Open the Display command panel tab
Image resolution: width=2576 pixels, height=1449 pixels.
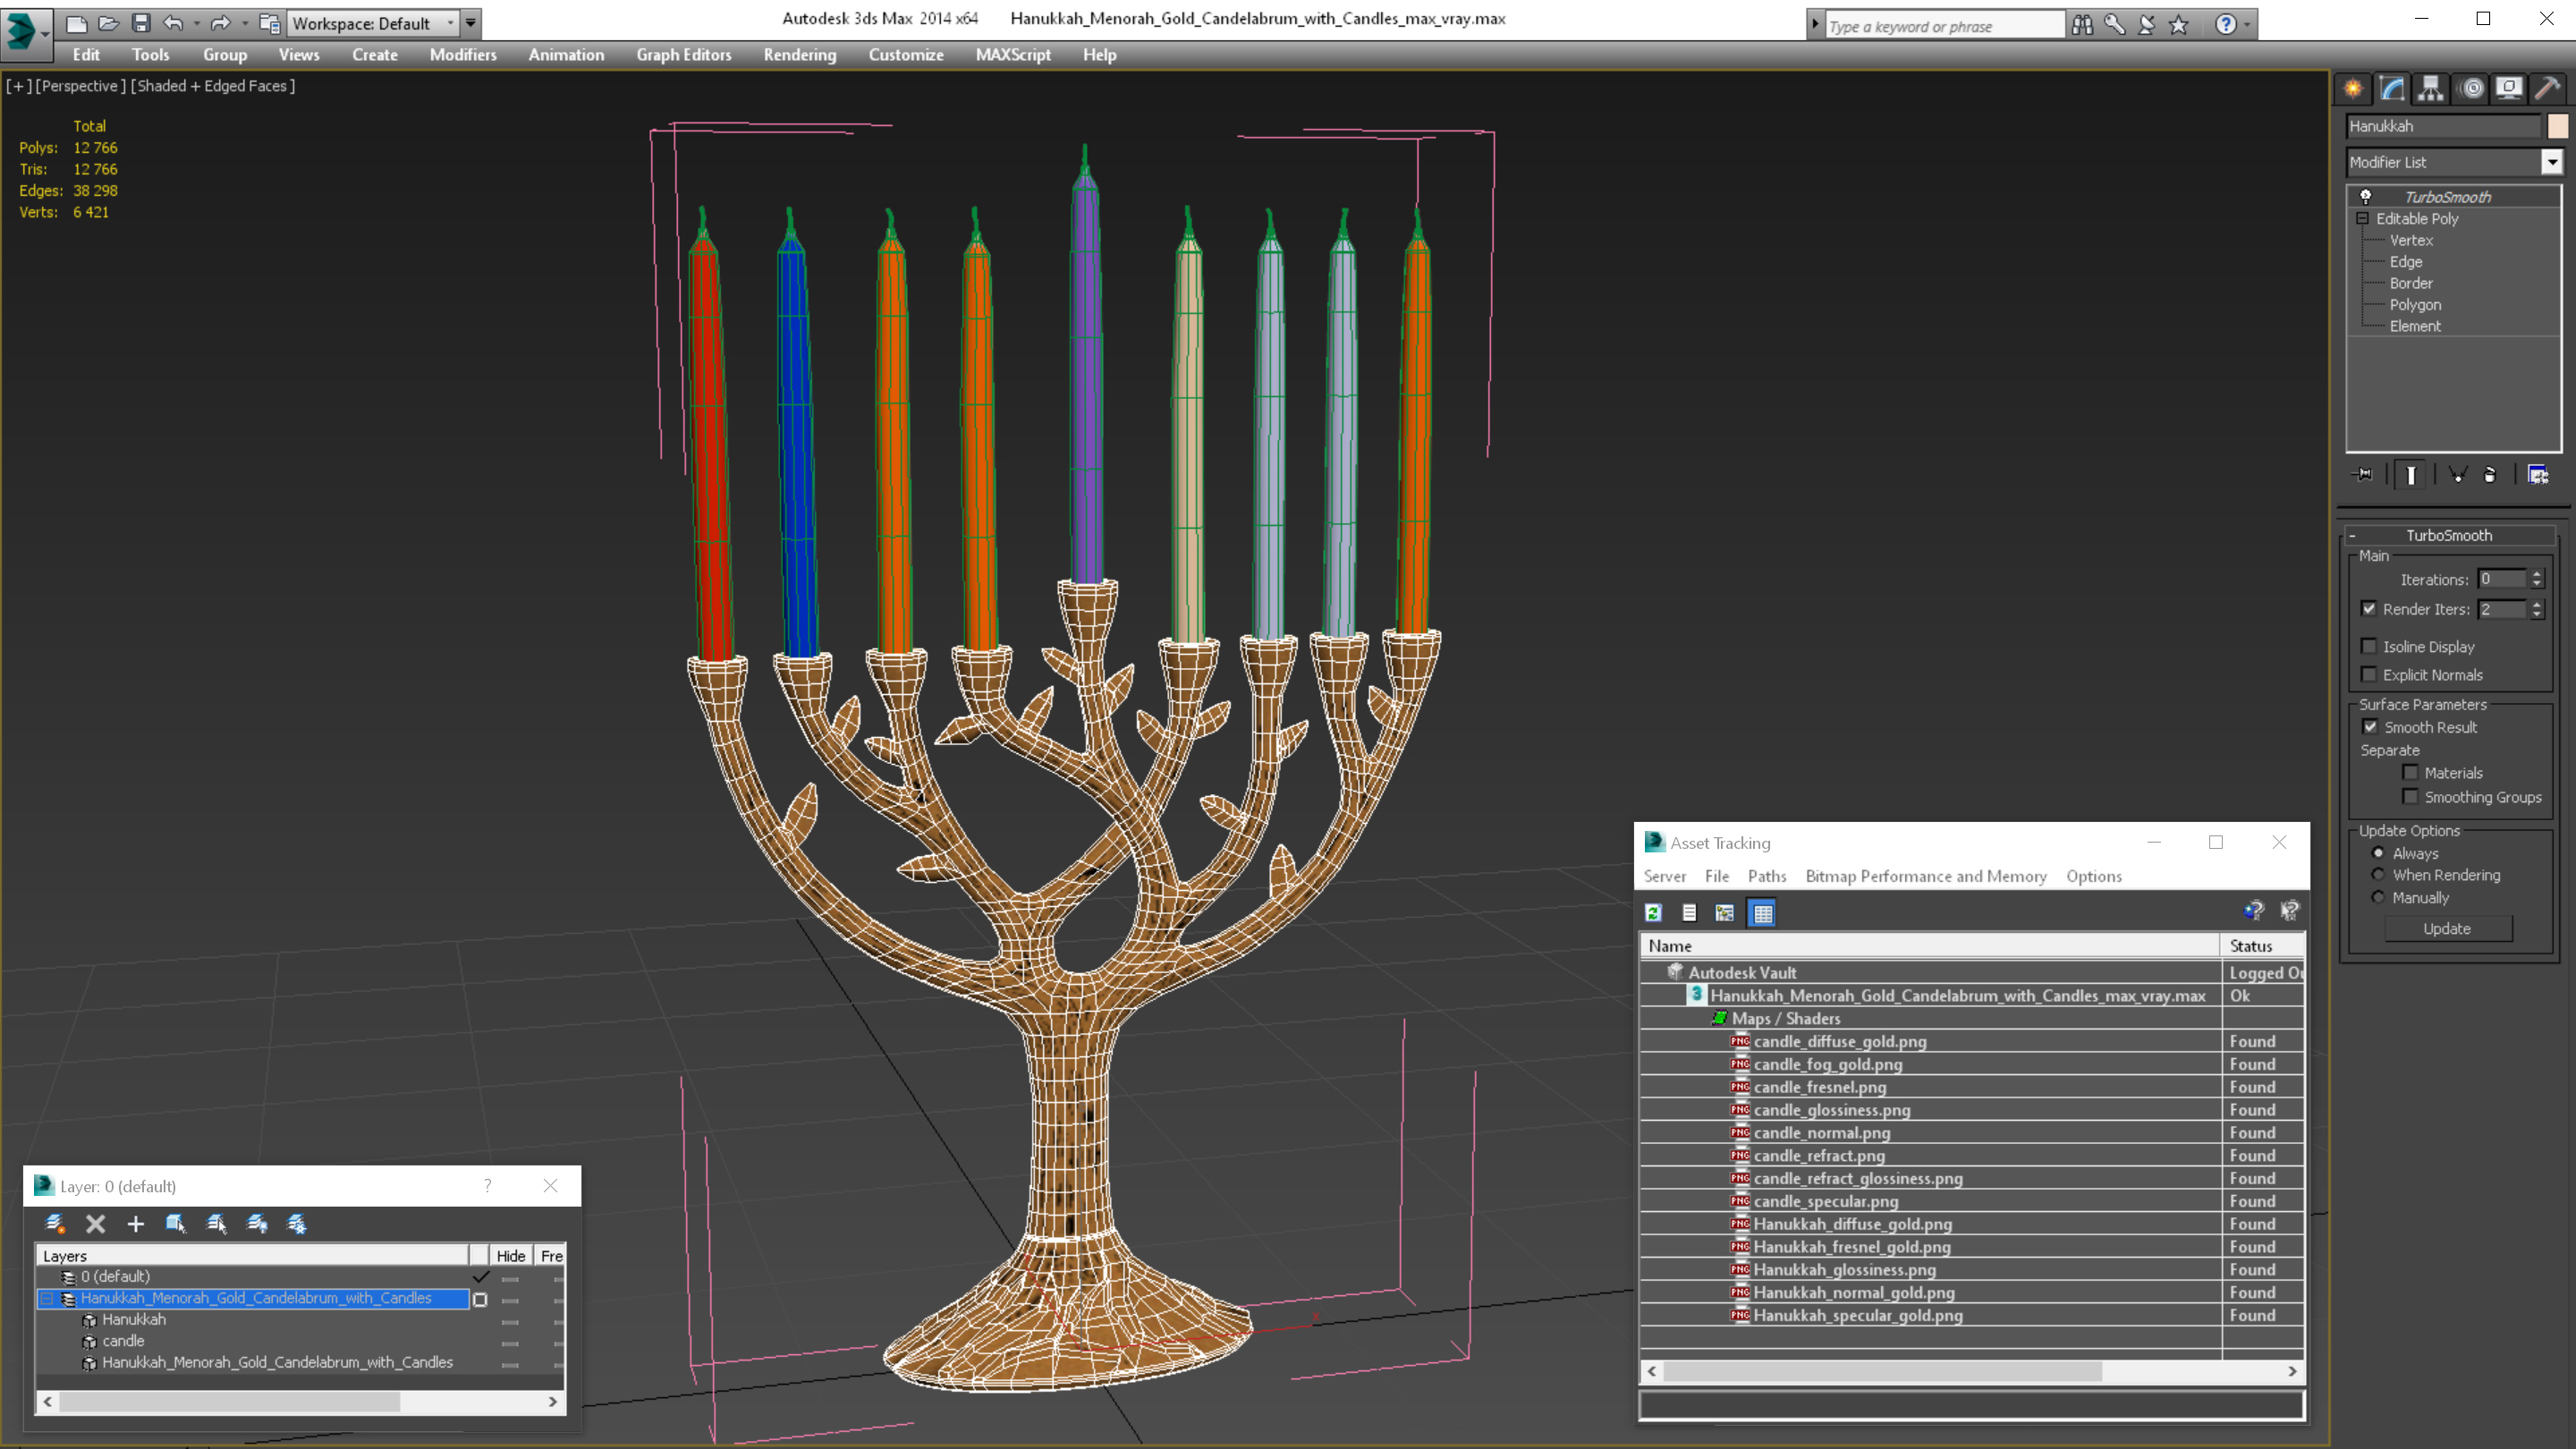coord(2509,88)
